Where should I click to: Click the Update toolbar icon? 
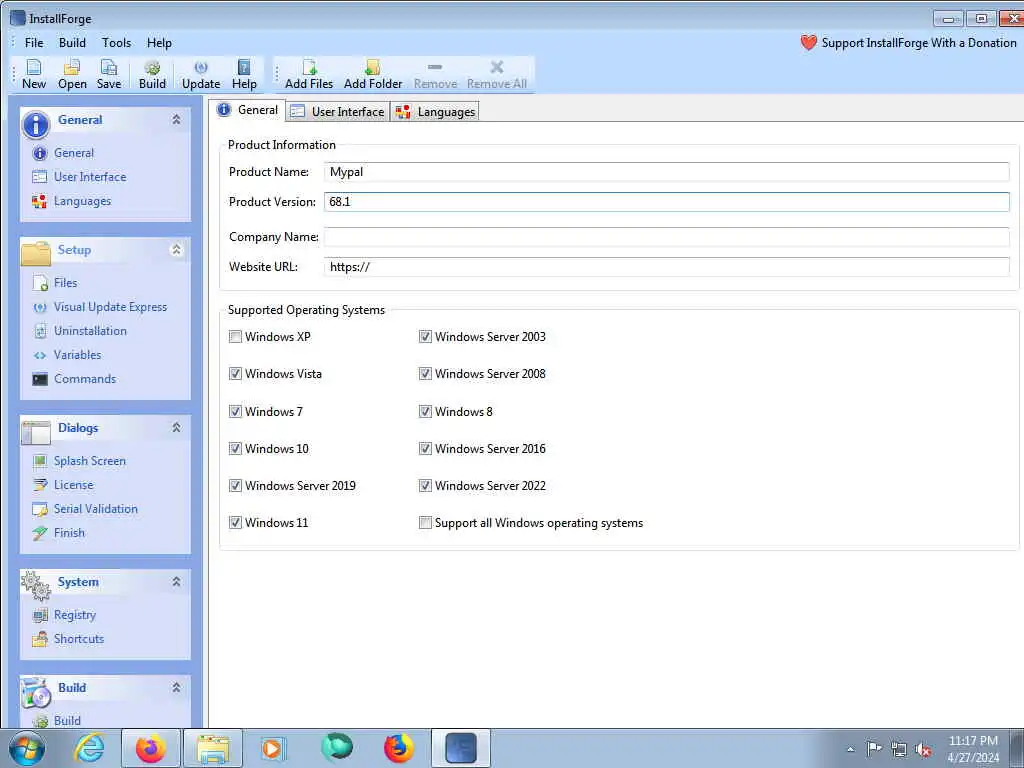coord(201,74)
